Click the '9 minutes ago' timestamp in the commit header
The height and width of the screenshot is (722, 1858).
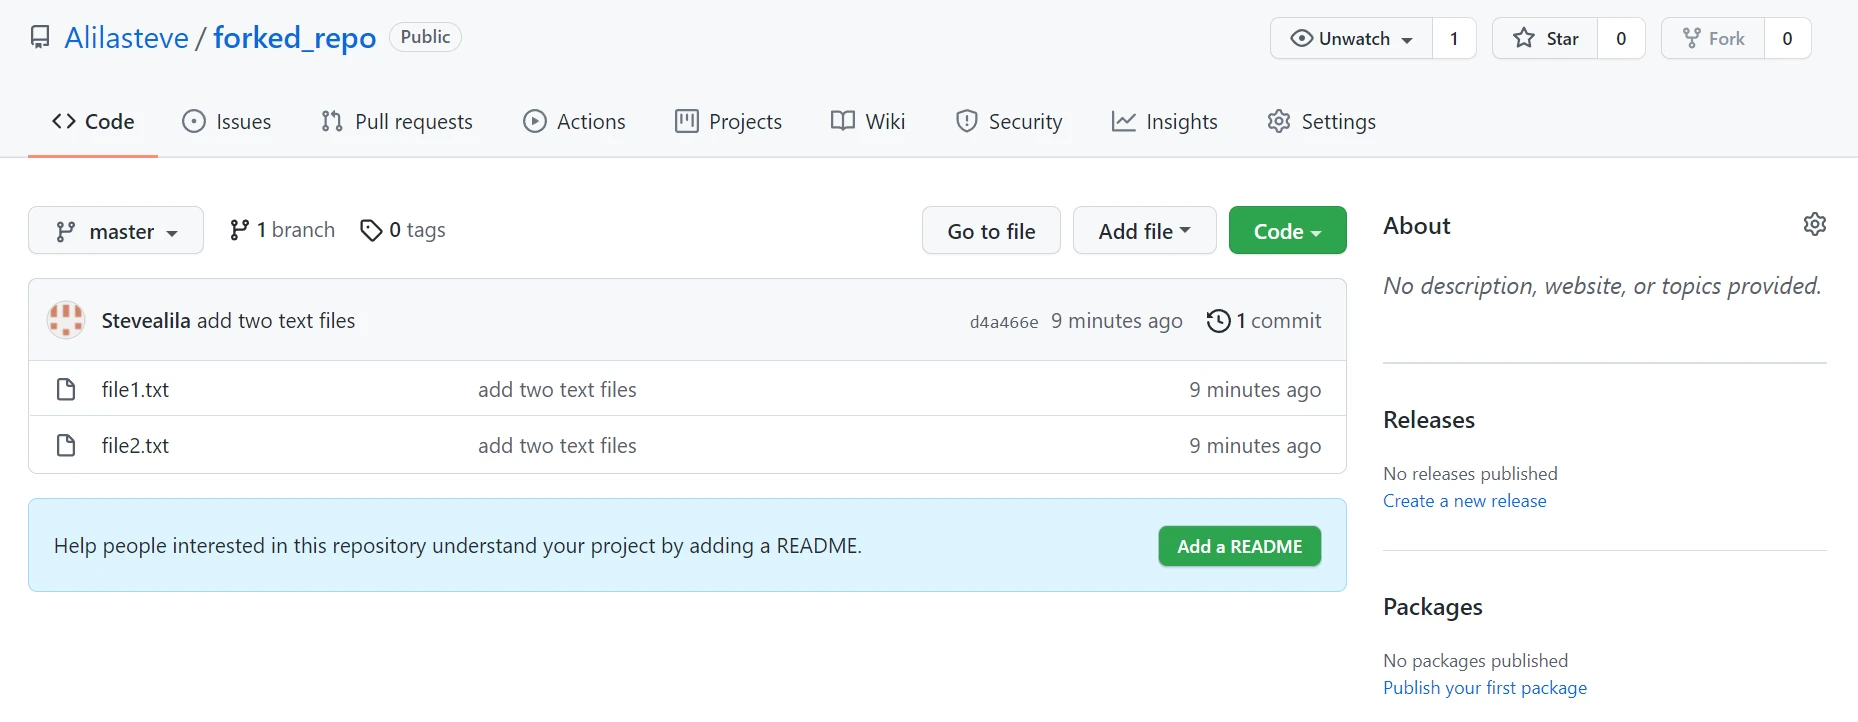(x=1117, y=321)
